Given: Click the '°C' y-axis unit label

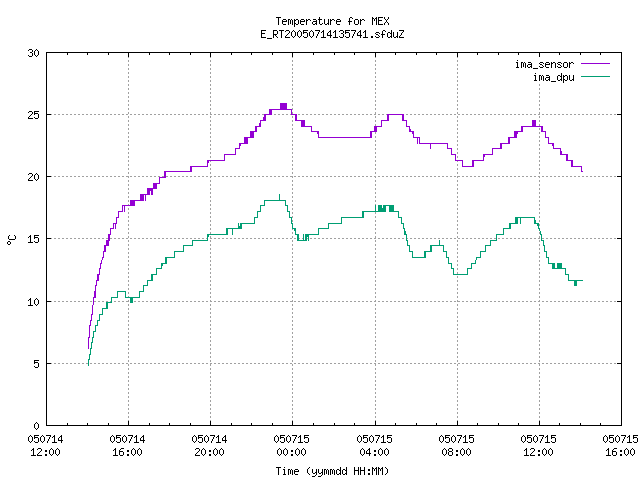Looking at the screenshot, I should click(x=12, y=240).
